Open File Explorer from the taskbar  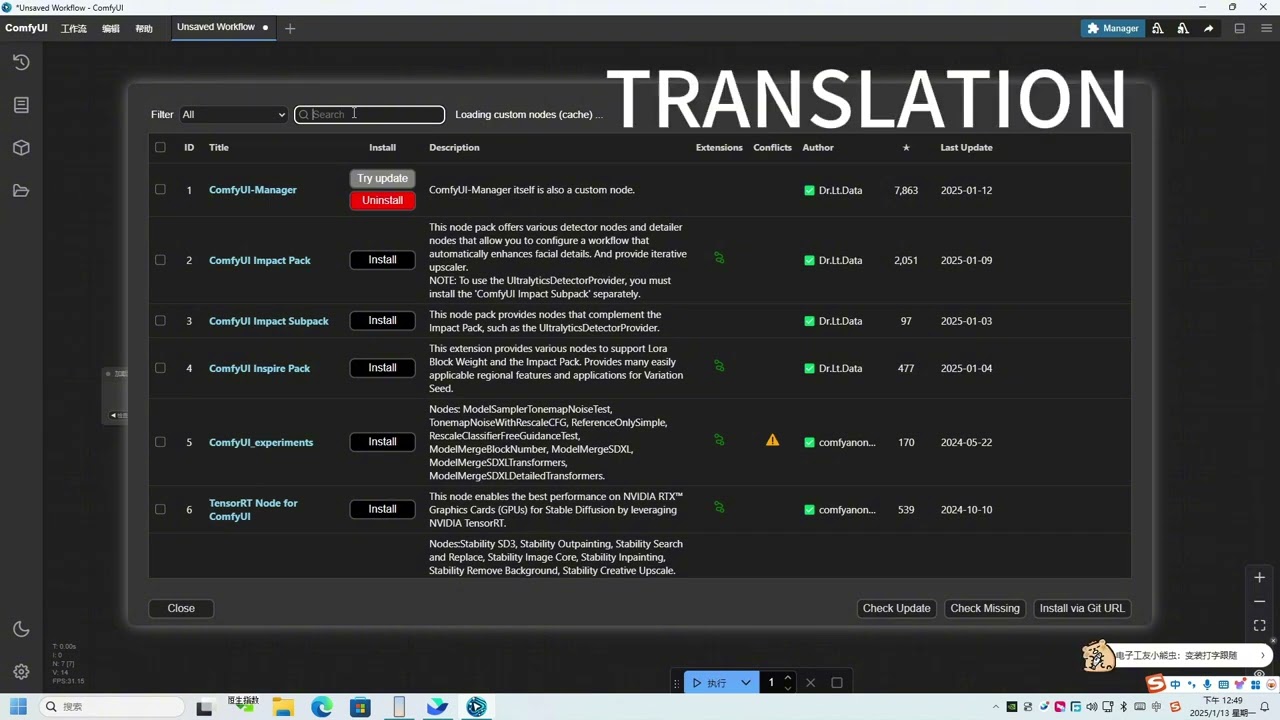[x=283, y=707]
